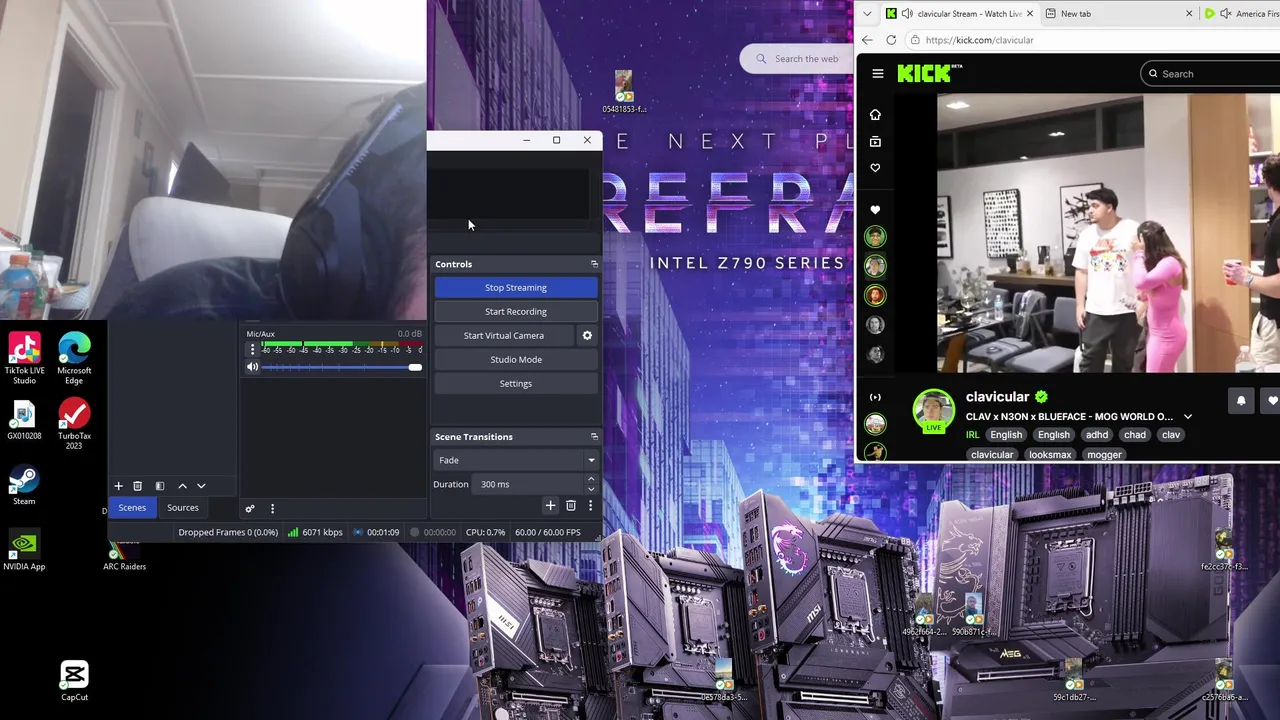Click the CPU: 0.7% status entry
The image size is (1280, 720).
485,533
